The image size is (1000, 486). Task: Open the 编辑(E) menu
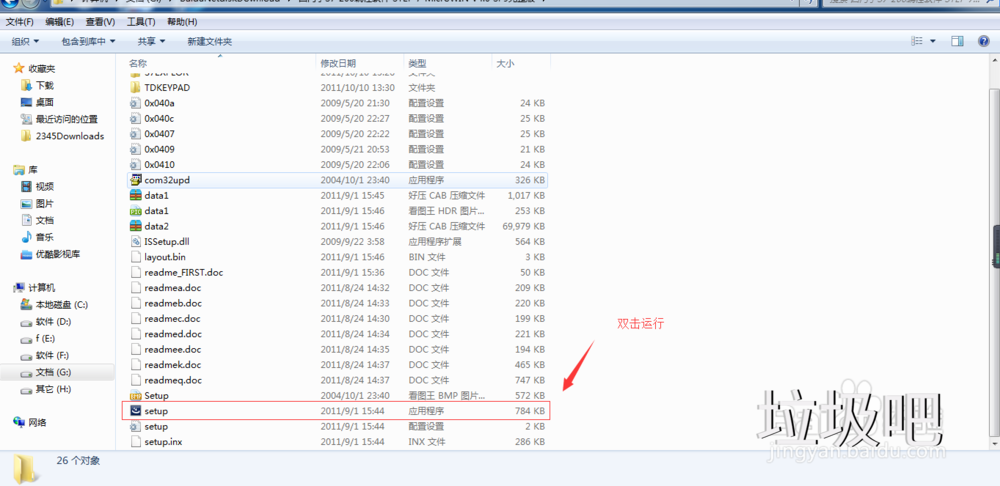[x=59, y=22]
